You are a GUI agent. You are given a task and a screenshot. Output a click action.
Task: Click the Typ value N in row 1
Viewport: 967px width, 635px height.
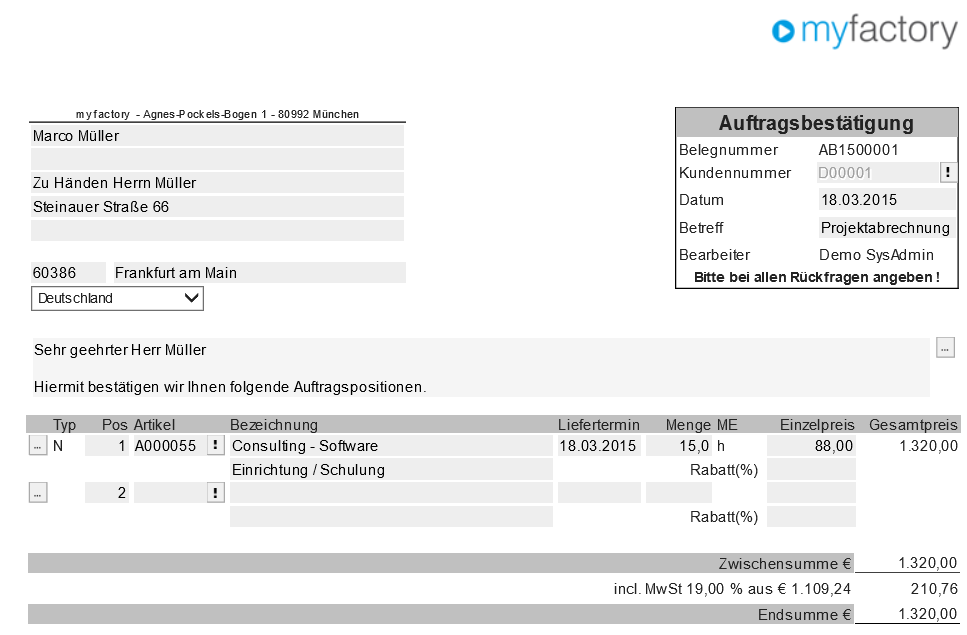pyautogui.click(x=58, y=446)
